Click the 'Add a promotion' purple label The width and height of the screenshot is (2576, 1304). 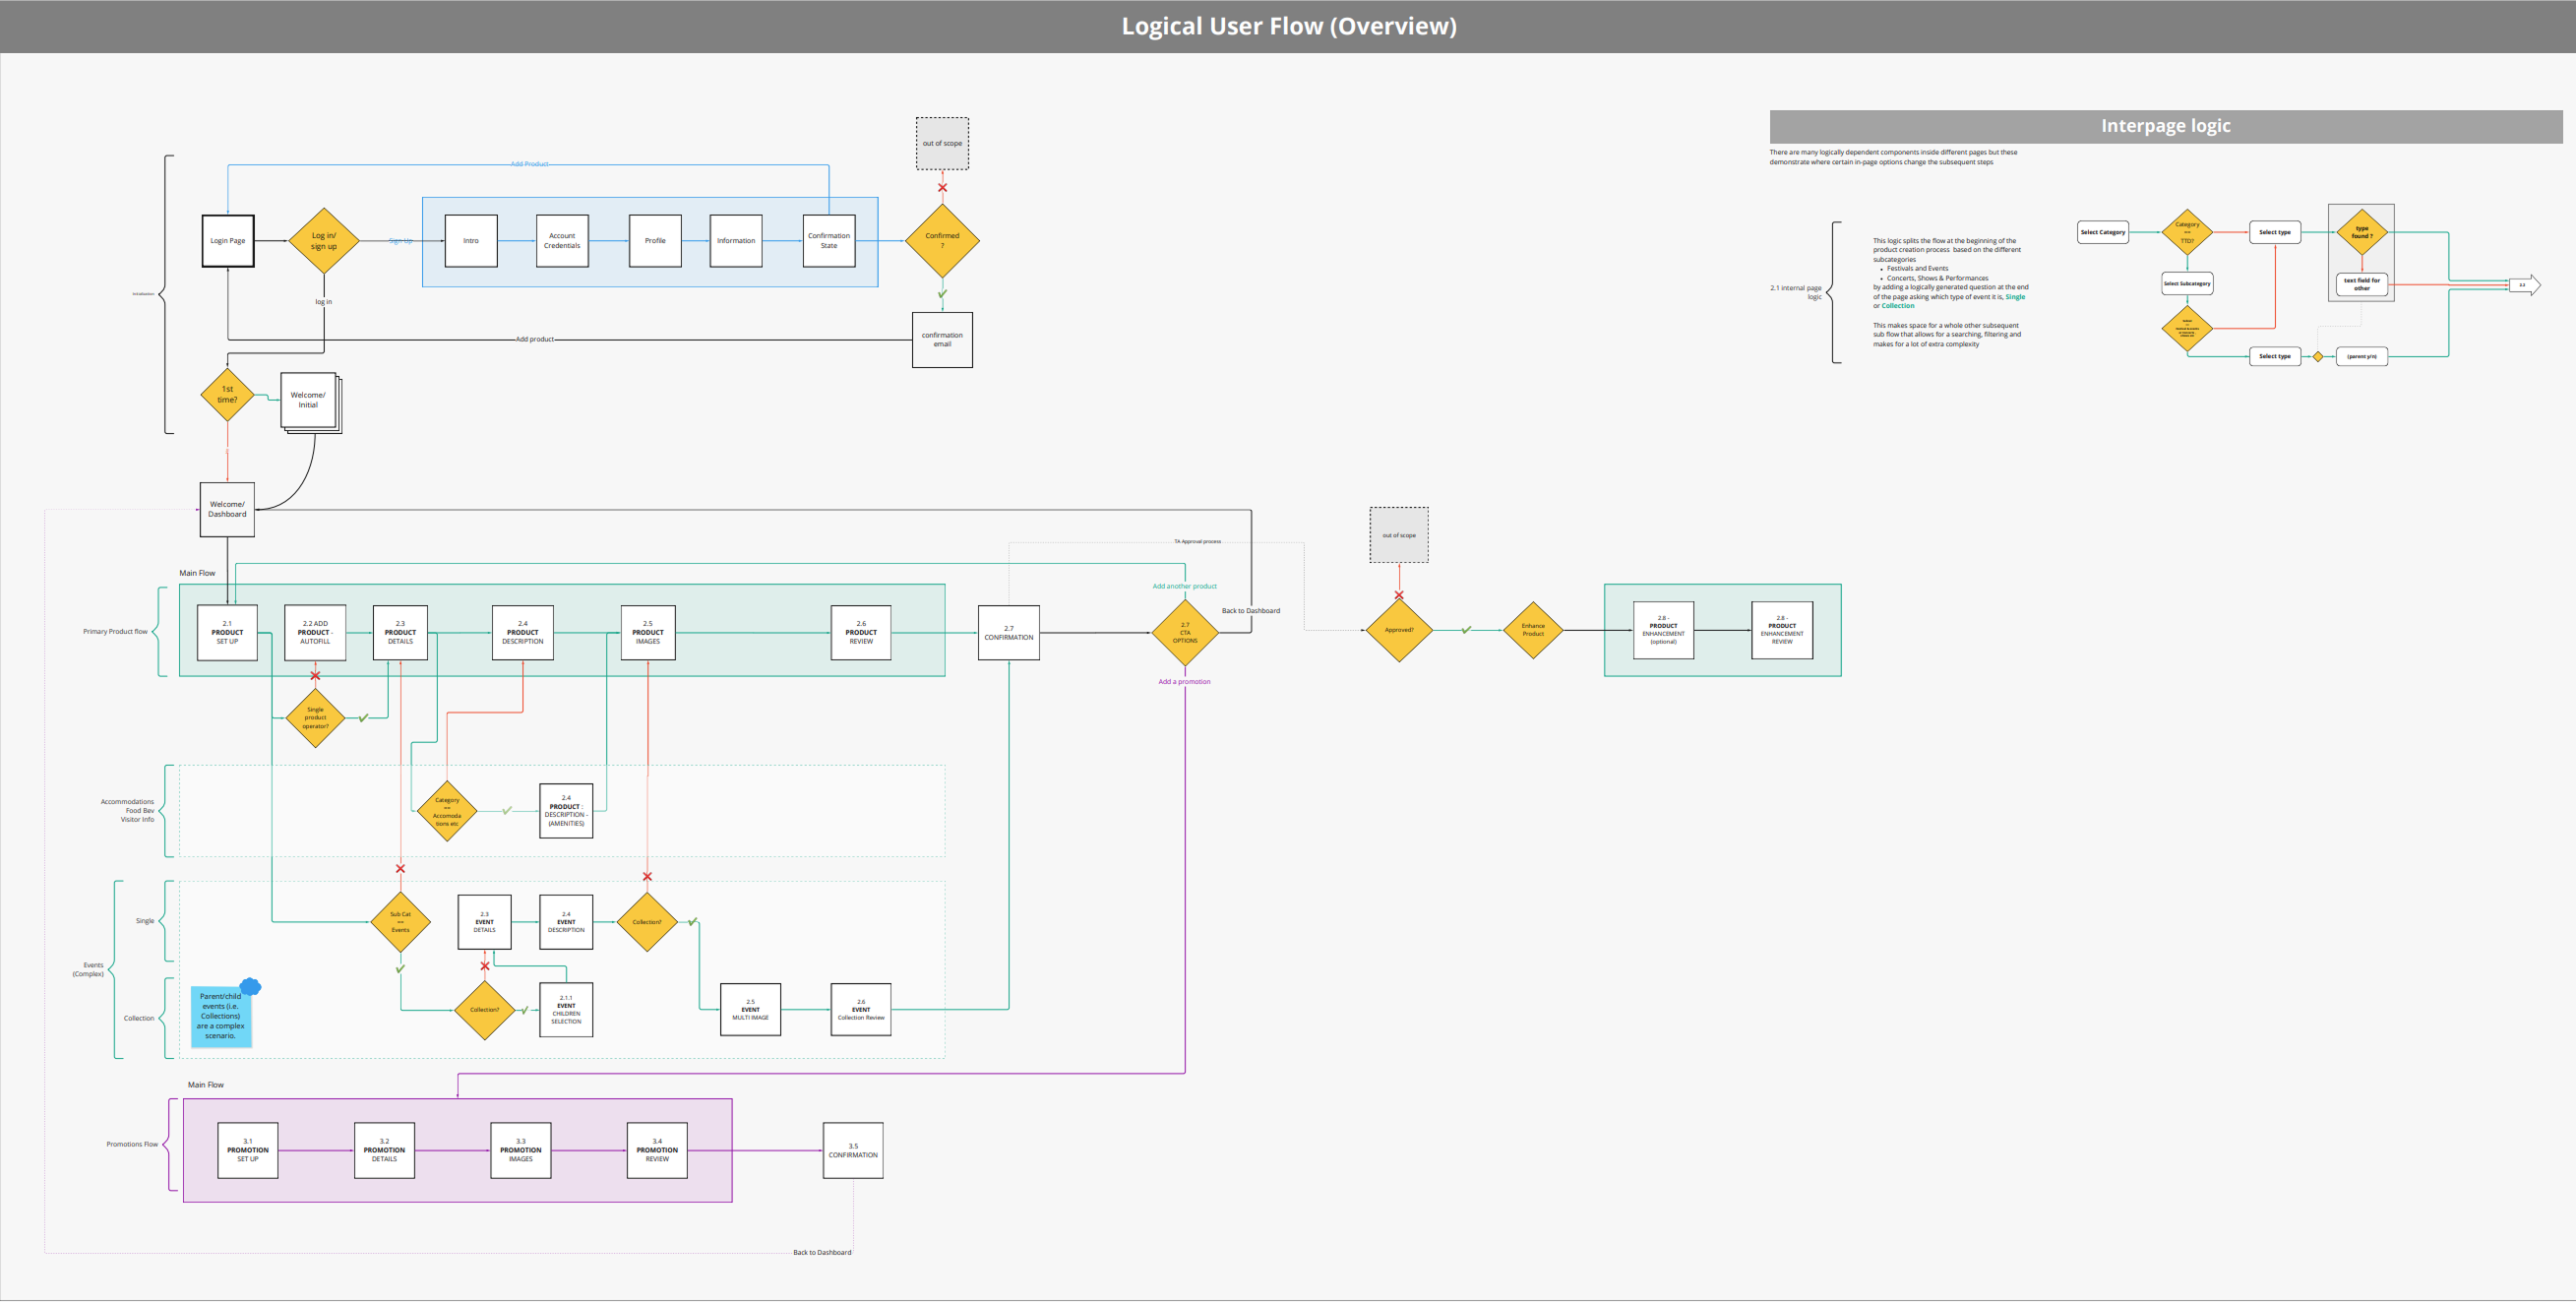1184,682
